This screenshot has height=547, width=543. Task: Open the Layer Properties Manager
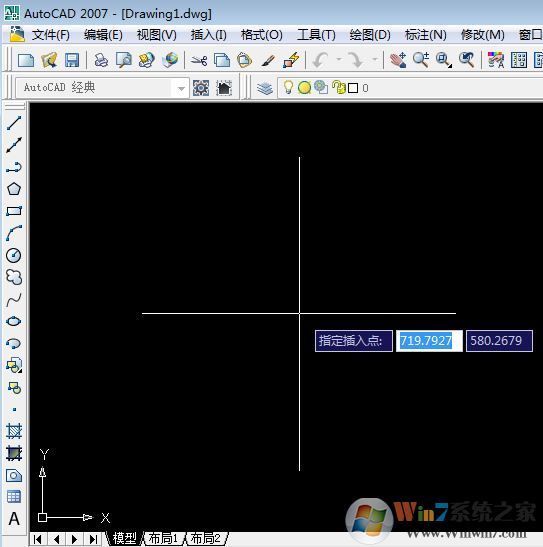pyautogui.click(x=265, y=88)
